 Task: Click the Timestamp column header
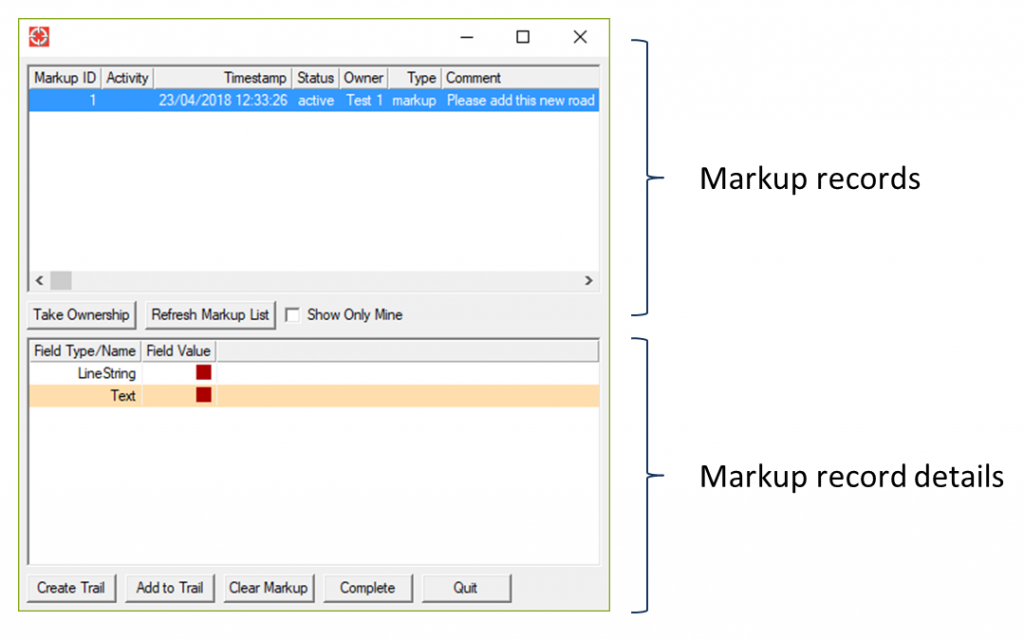[x=254, y=77]
